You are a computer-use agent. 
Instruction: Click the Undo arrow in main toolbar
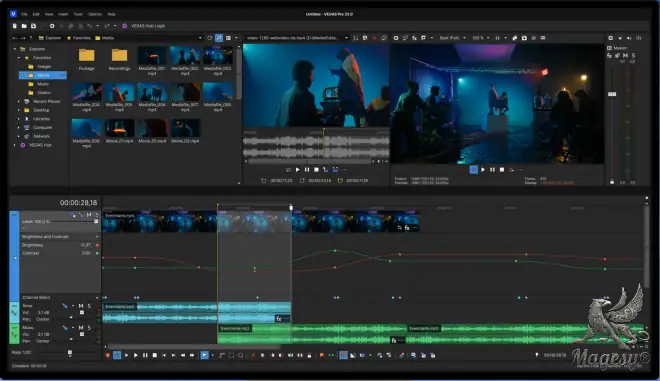89,26
